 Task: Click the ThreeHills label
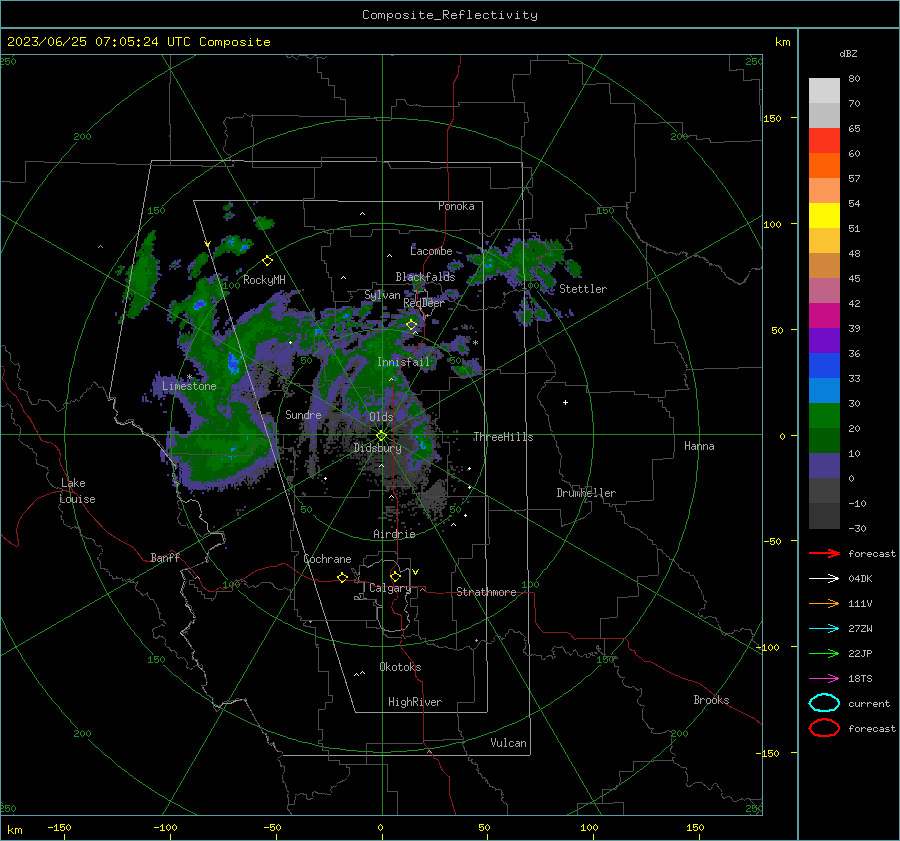(x=503, y=437)
